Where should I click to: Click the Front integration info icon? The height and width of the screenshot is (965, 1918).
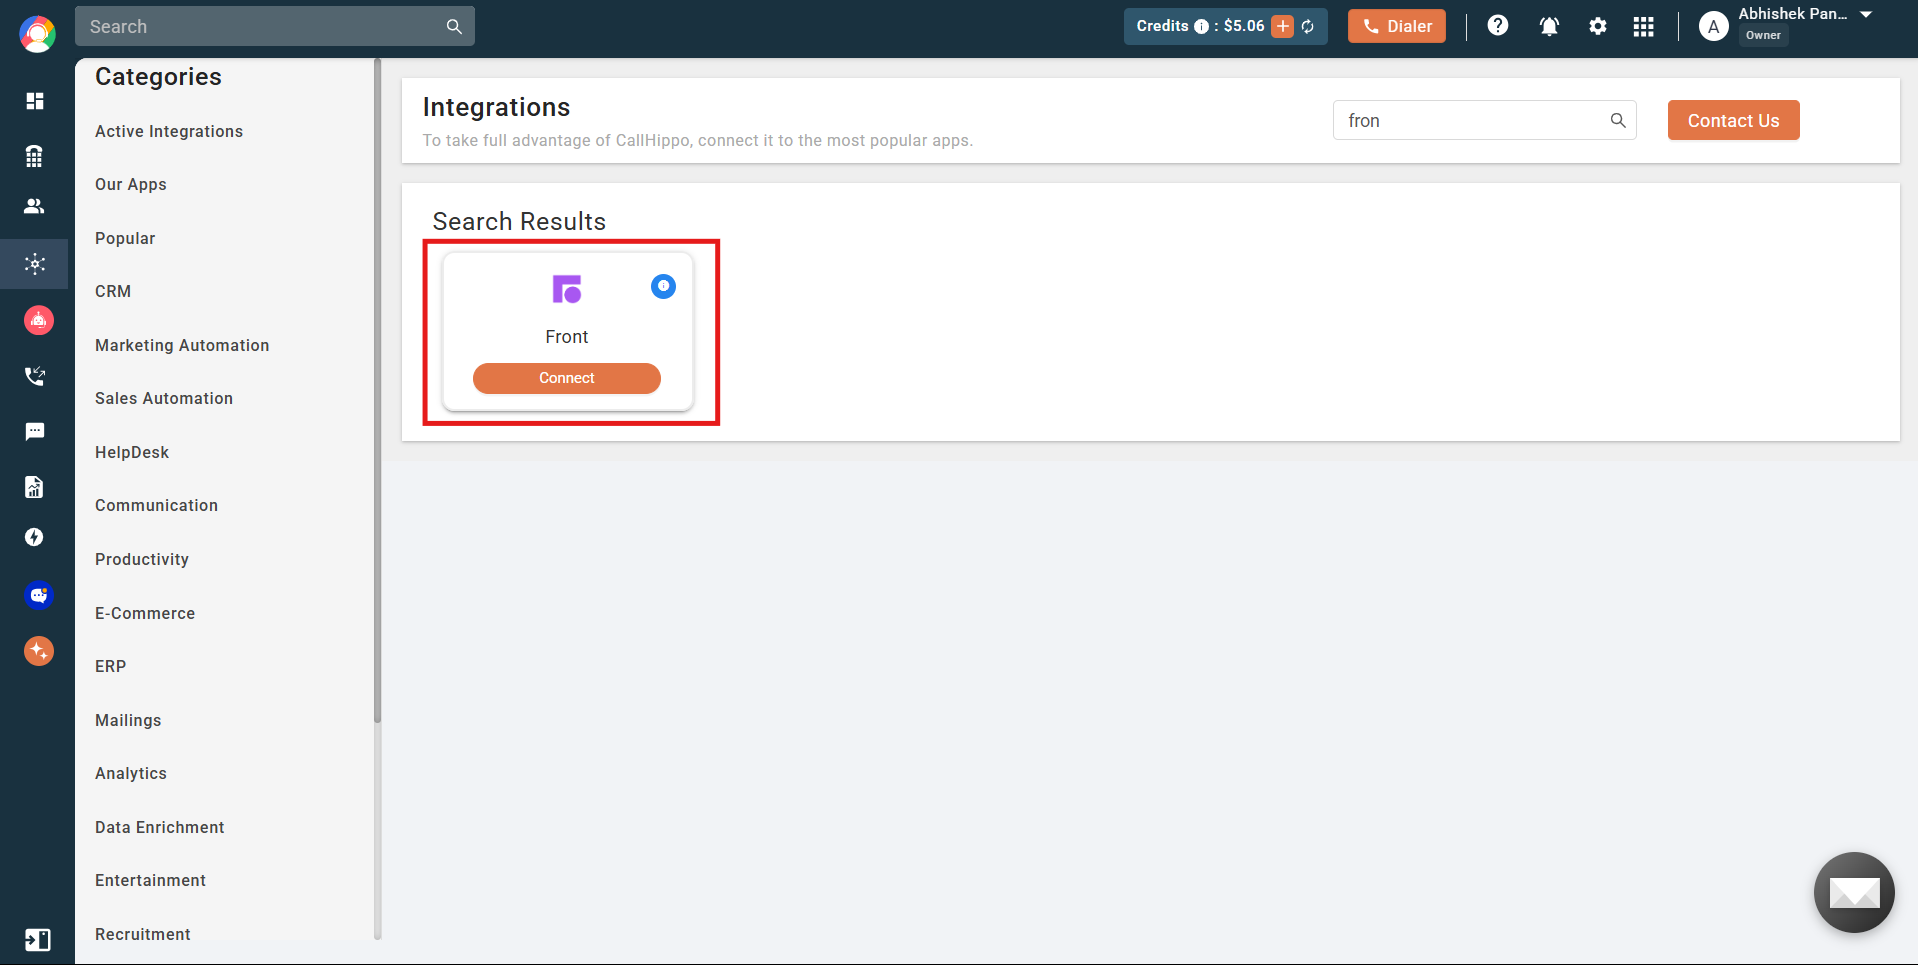click(x=663, y=286)
